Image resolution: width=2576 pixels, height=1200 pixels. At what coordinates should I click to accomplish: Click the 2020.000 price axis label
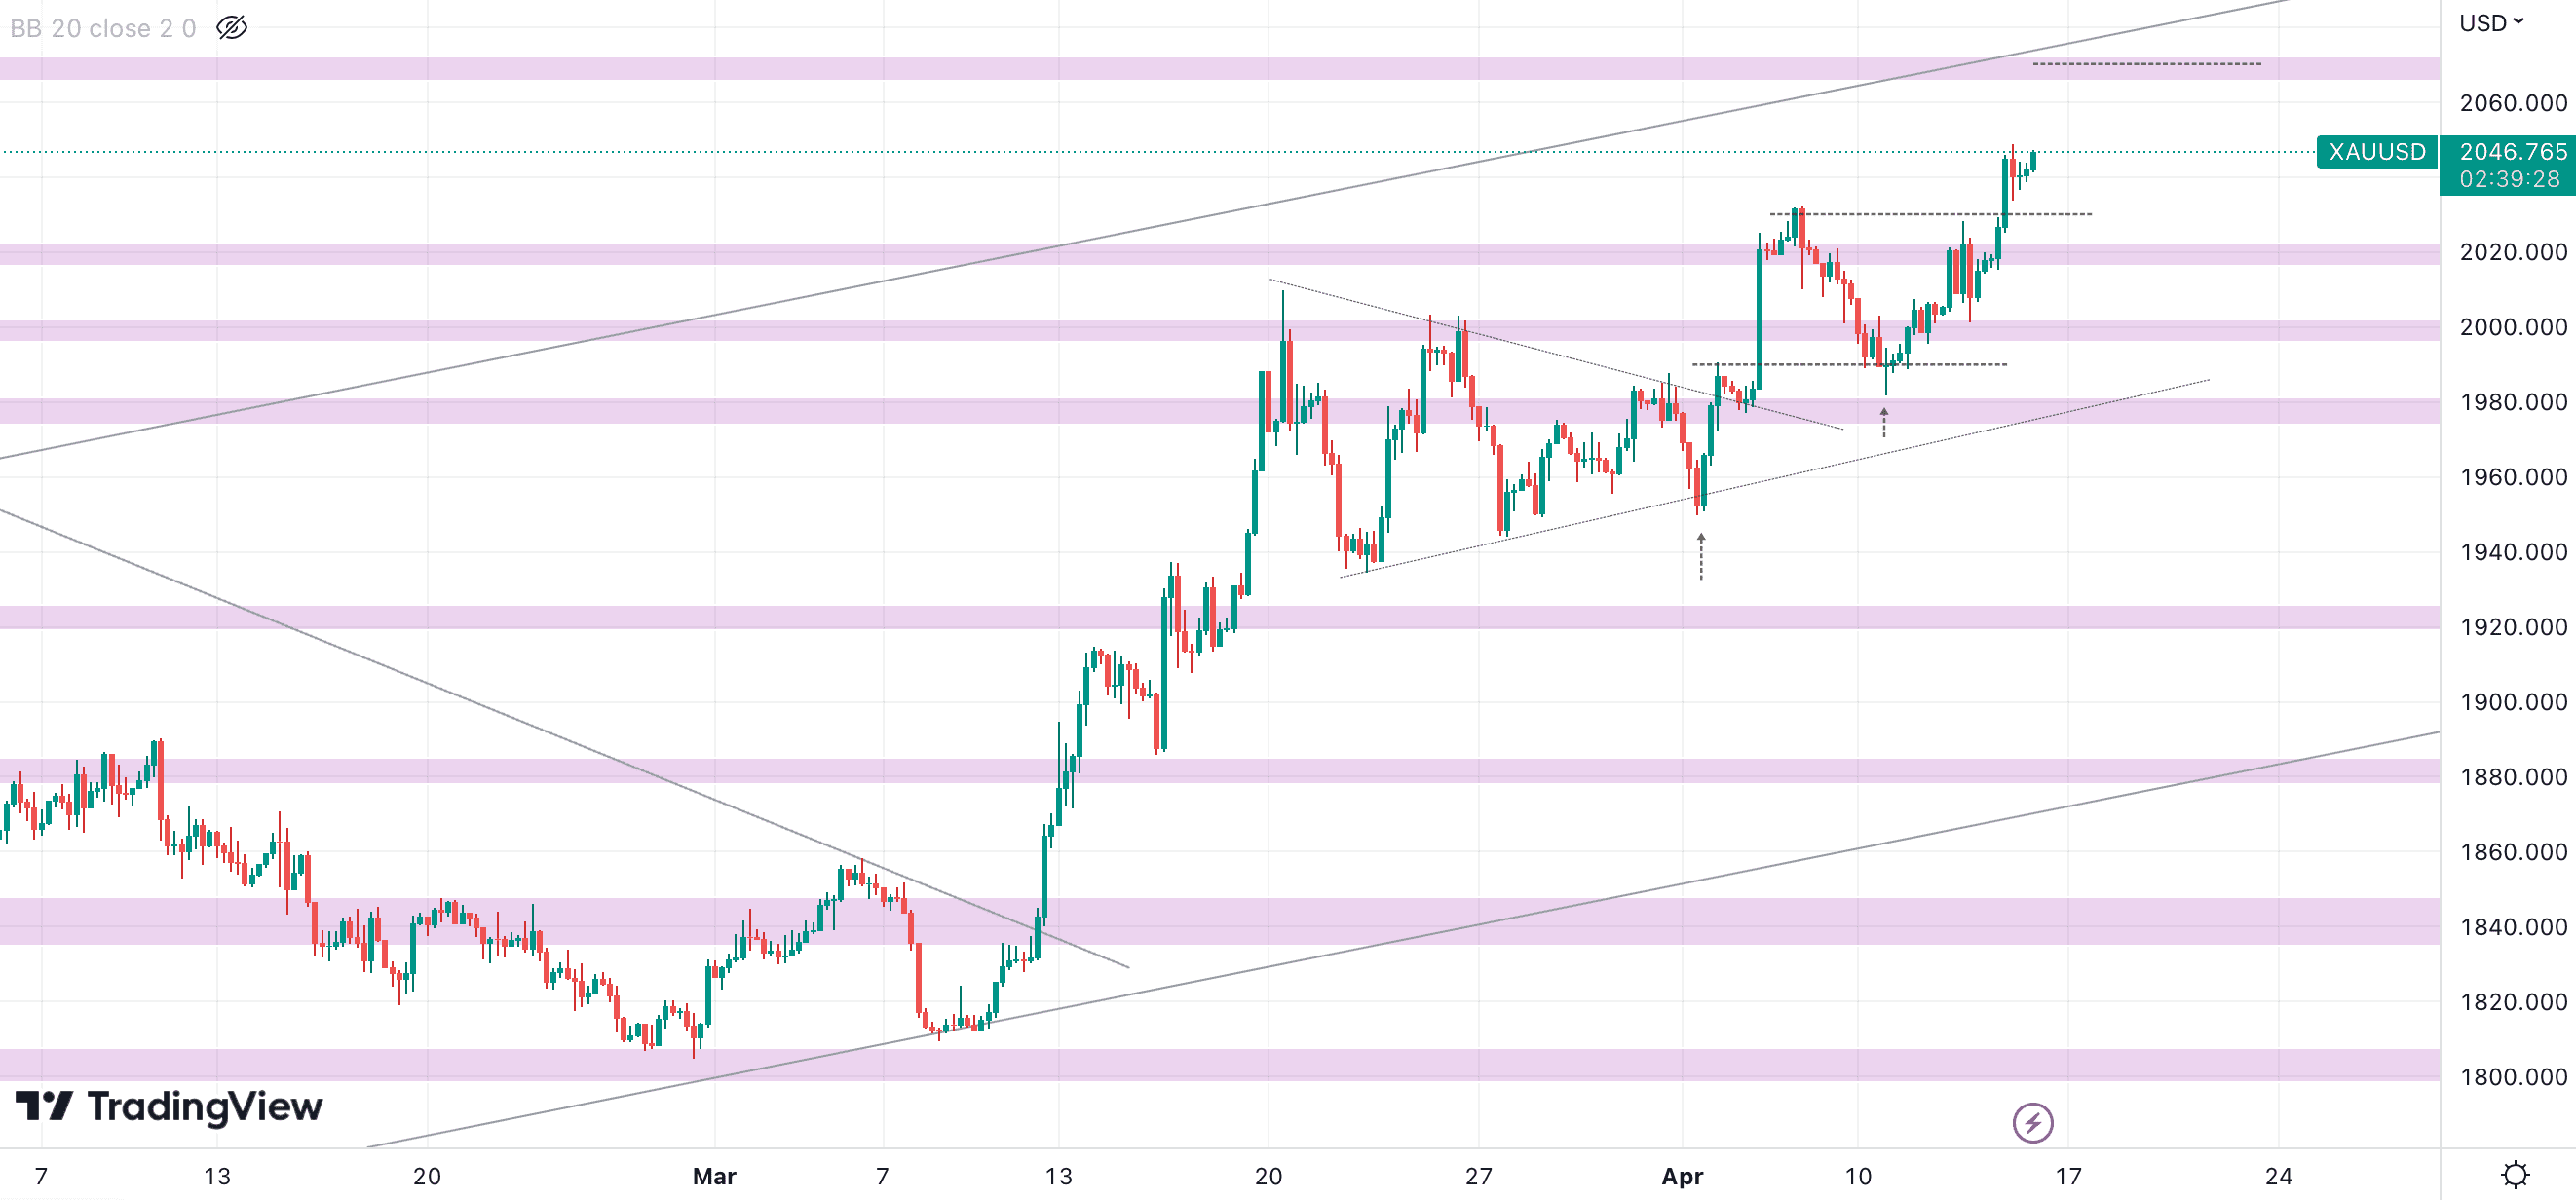[2513, 252]
